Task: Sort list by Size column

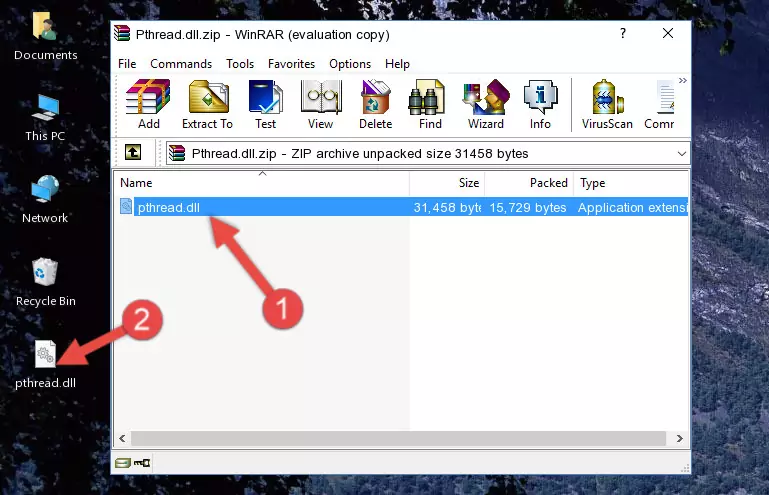Action: tap(447, 183)
